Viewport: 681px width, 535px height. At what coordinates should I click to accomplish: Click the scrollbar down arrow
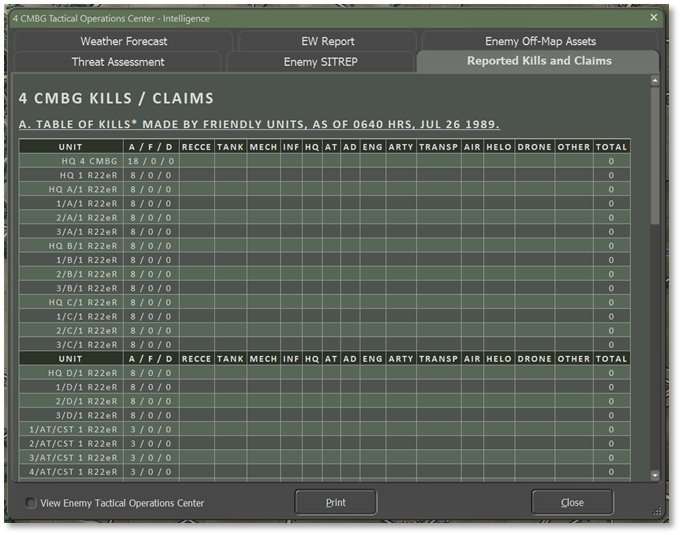tap(655, 475)
